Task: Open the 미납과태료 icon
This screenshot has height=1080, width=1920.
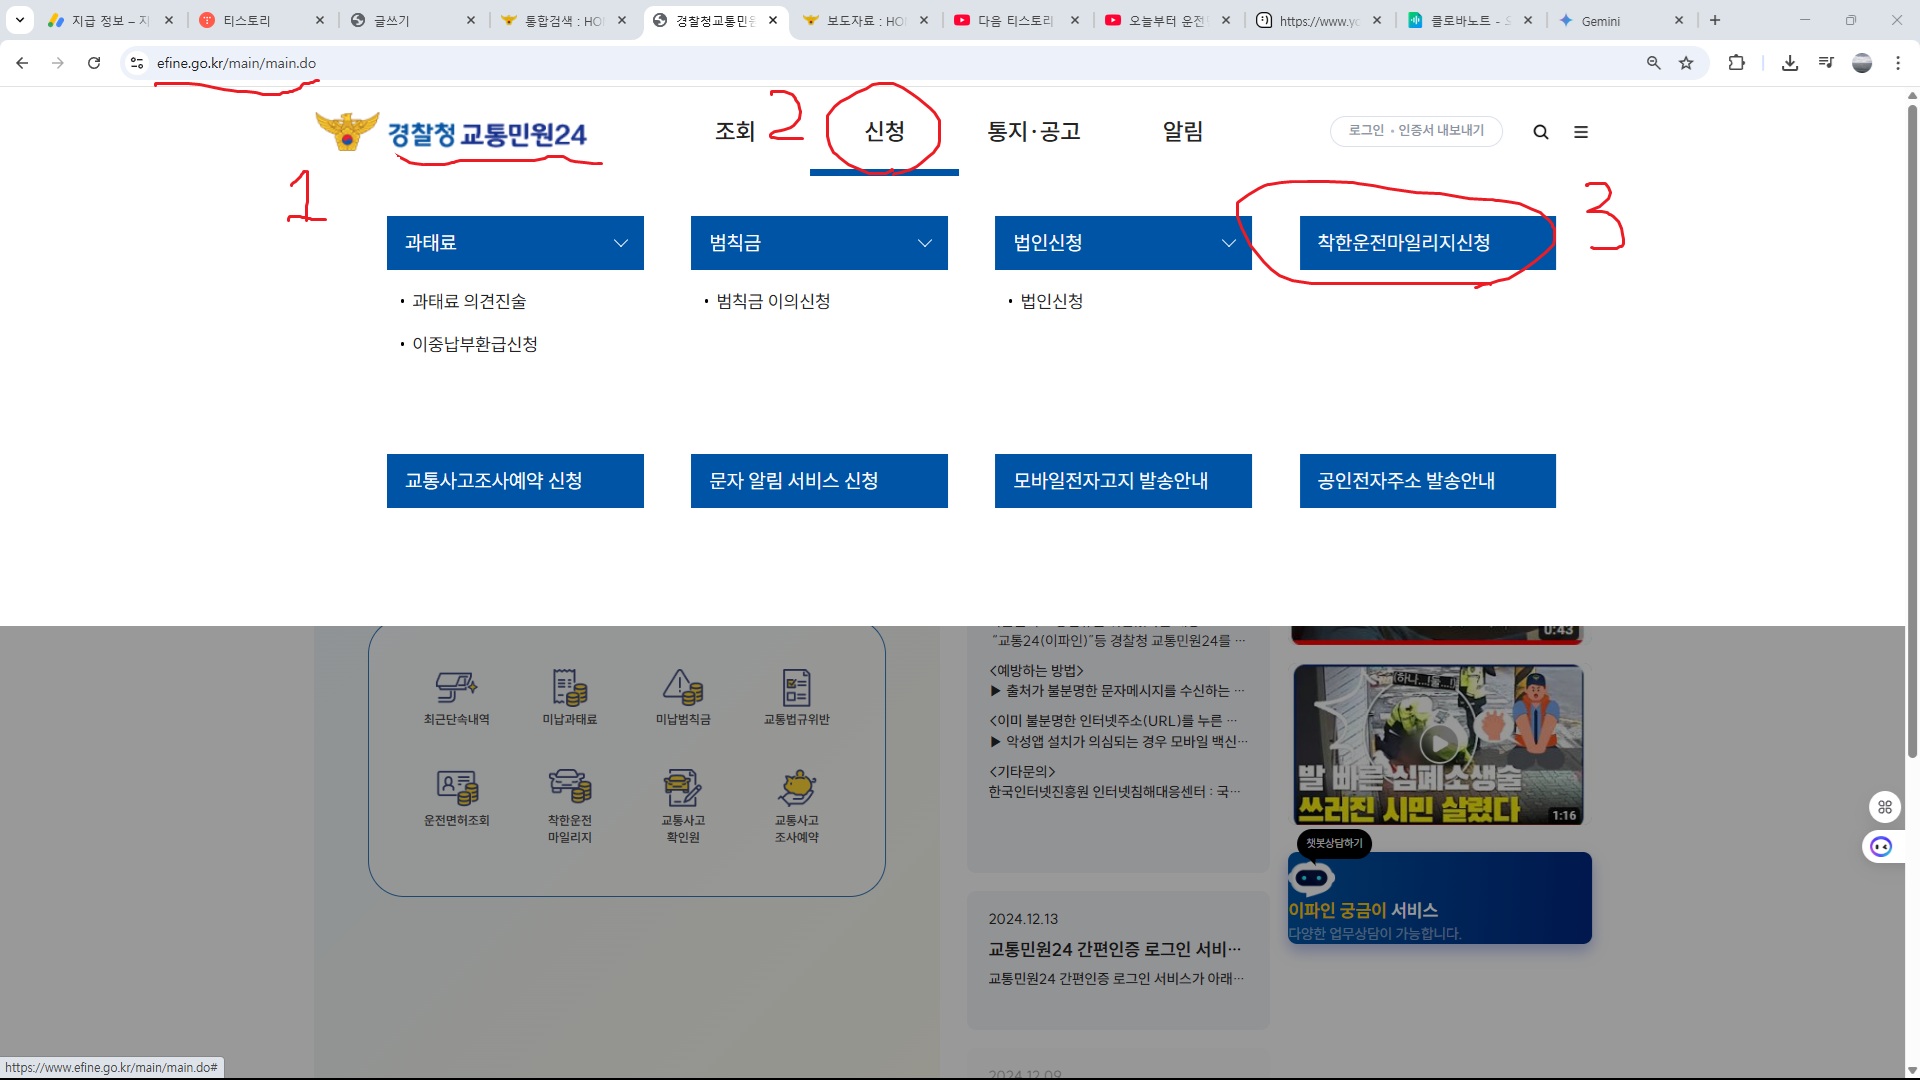Action: (570, 695)
